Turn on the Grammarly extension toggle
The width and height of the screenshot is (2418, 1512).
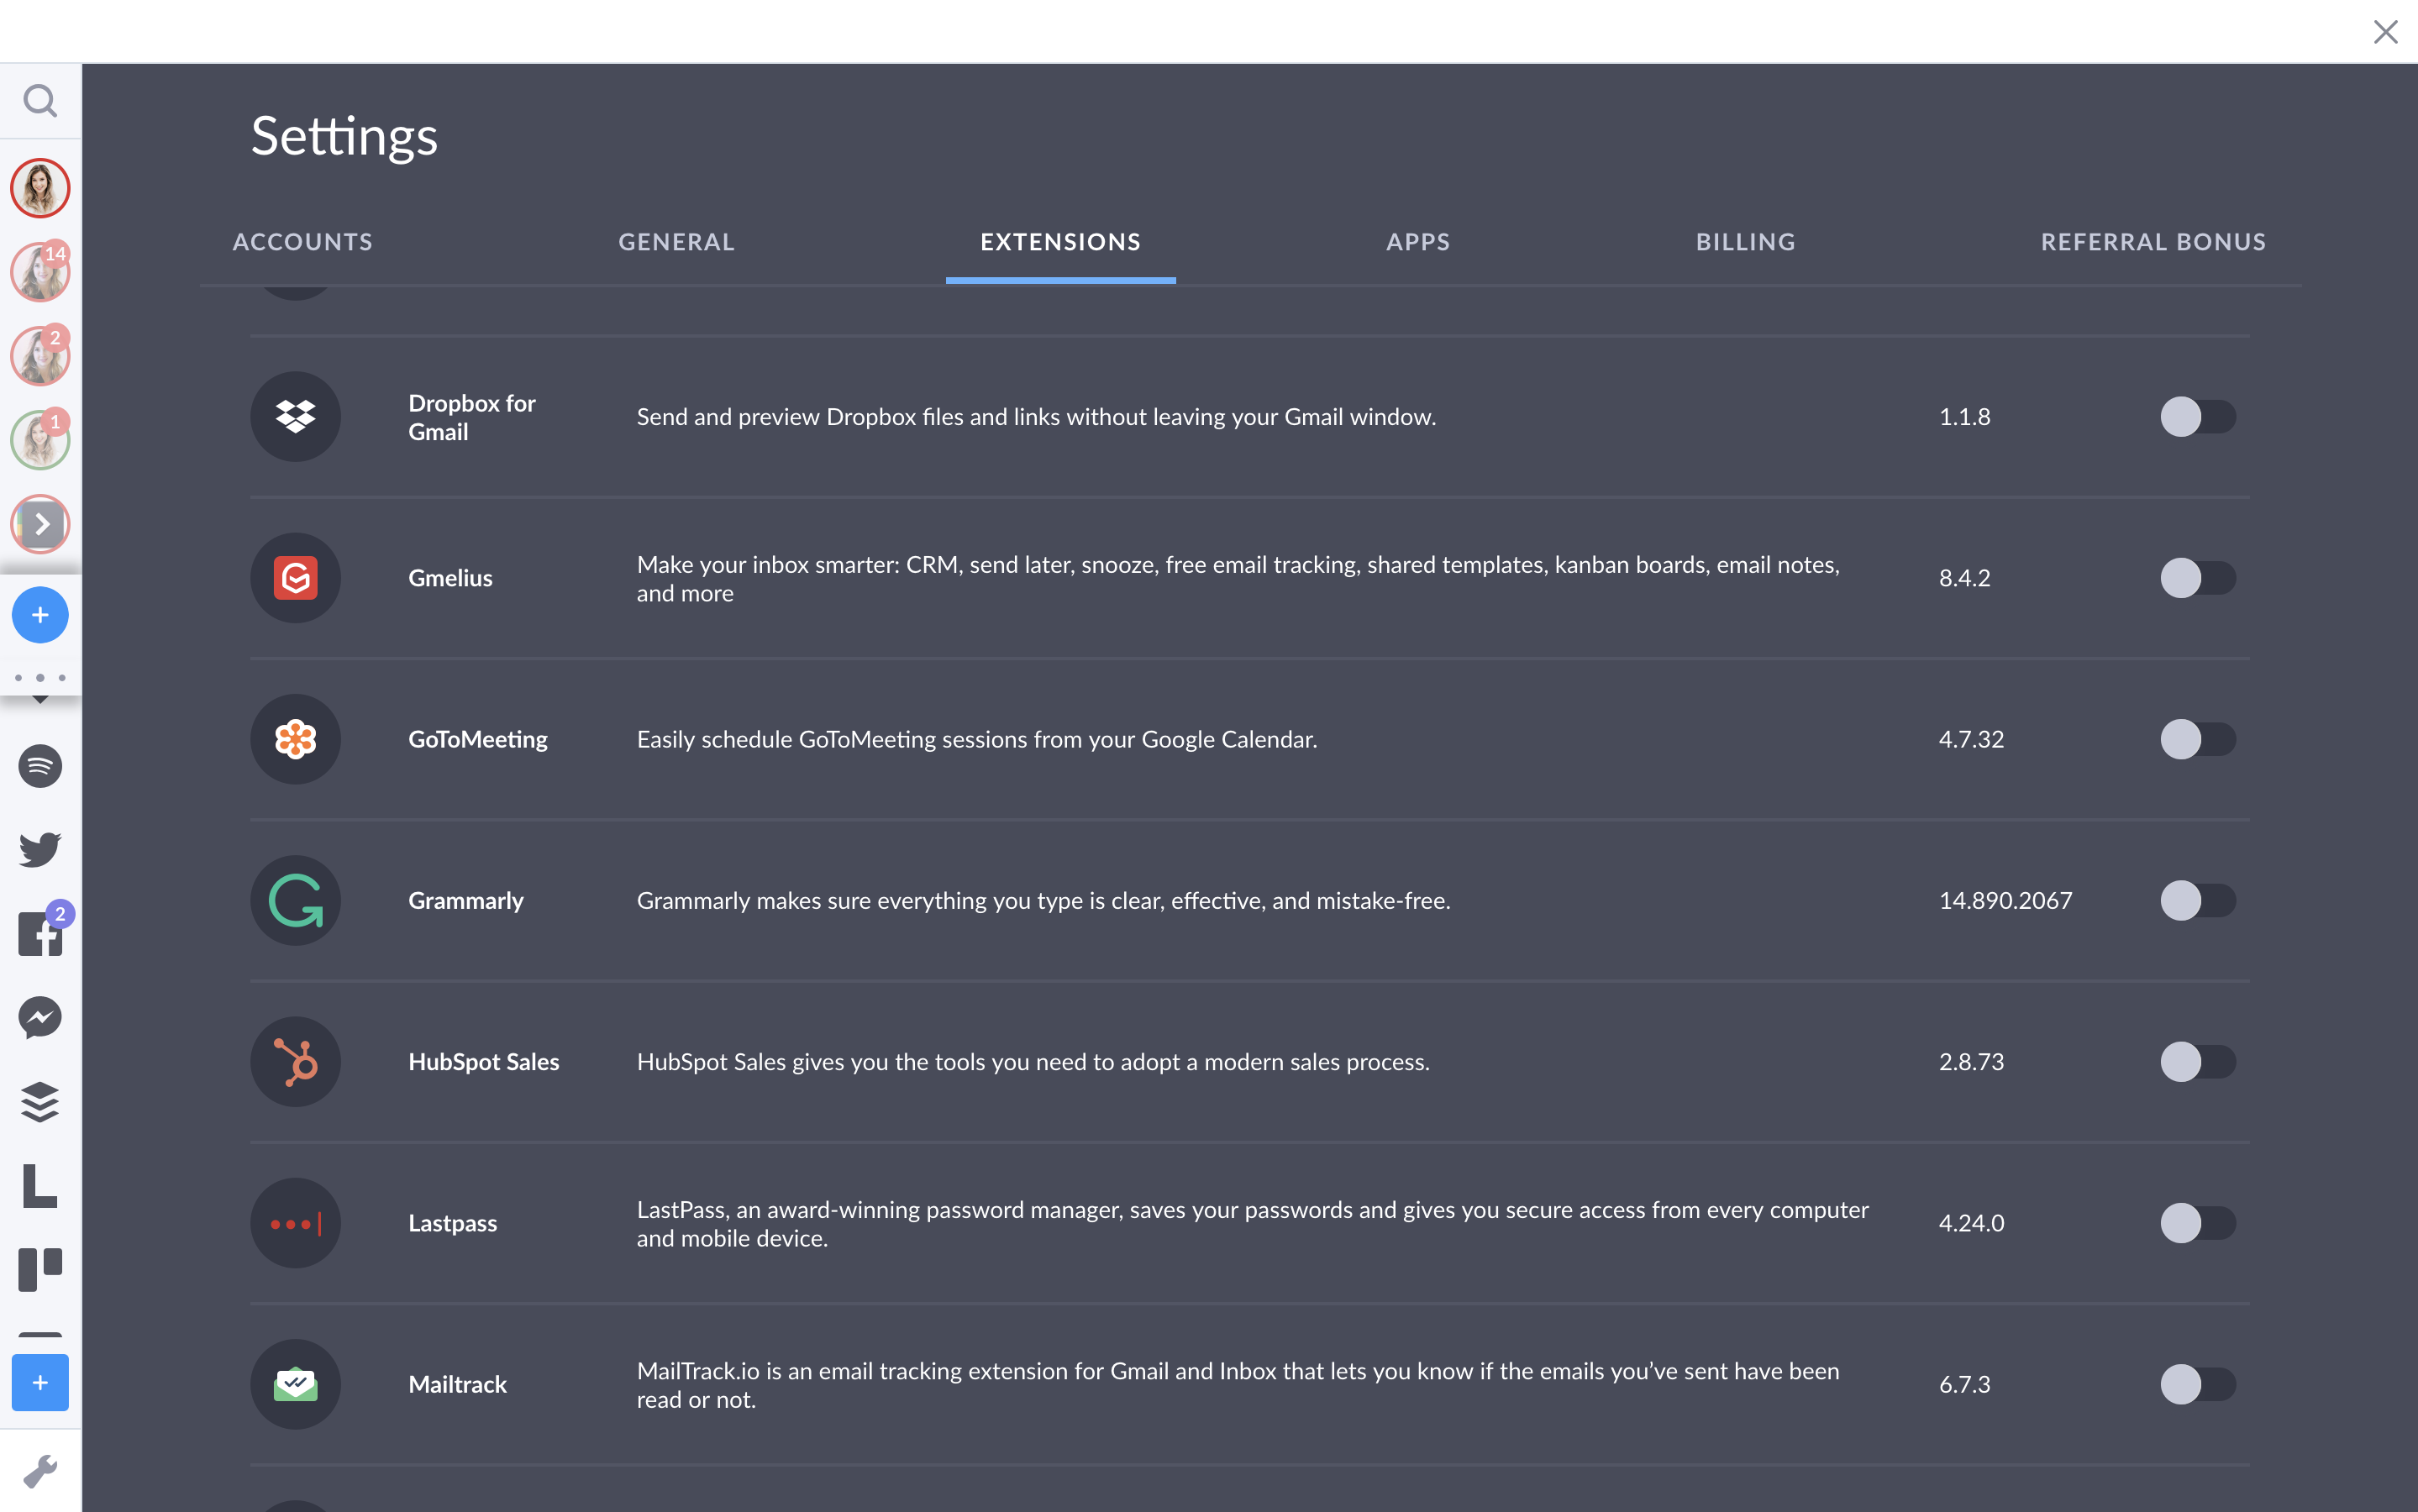point(2198,901)
